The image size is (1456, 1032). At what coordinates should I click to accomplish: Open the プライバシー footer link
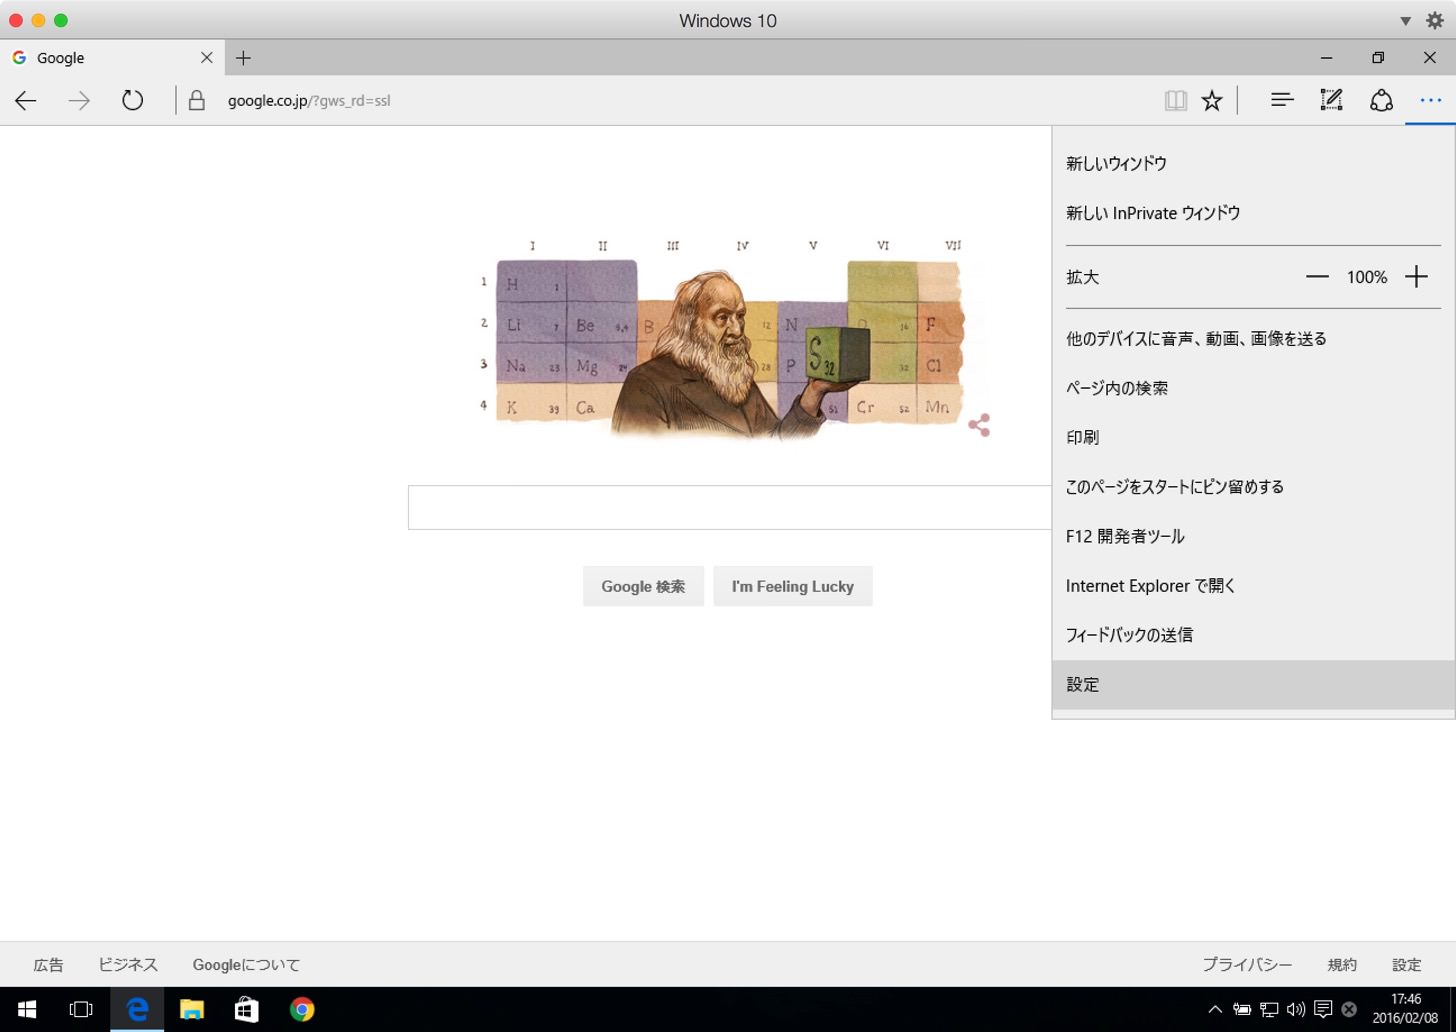tap(1247, 965)
